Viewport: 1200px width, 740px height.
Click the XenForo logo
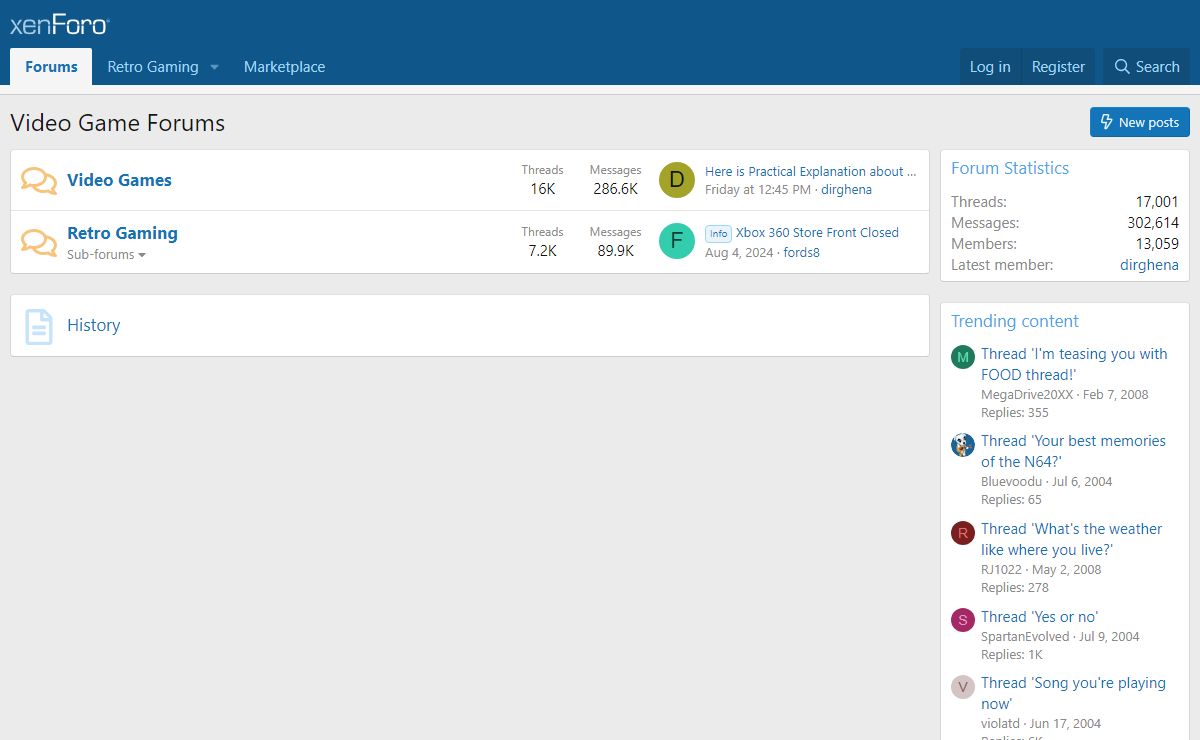(59, 25)
